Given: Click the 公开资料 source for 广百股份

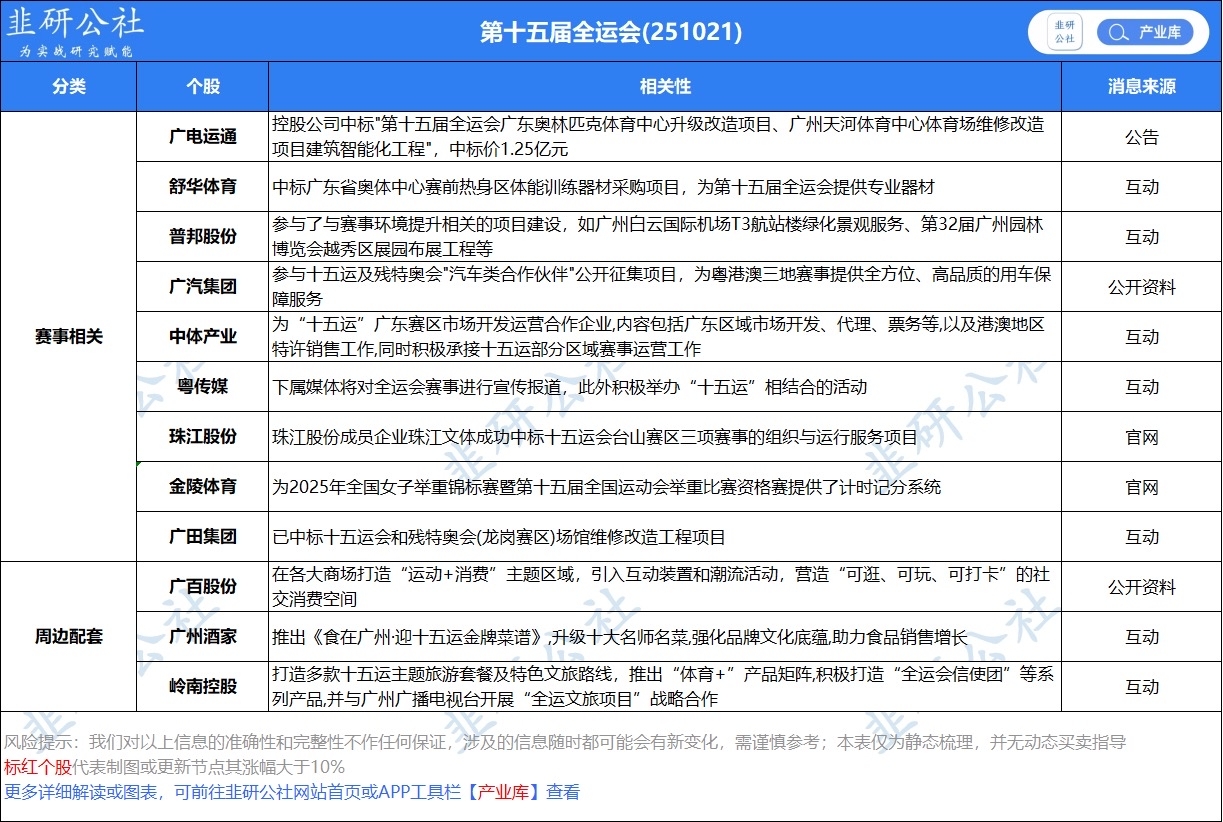Looking at the screenshot, I should click(x=1141, y=587).
